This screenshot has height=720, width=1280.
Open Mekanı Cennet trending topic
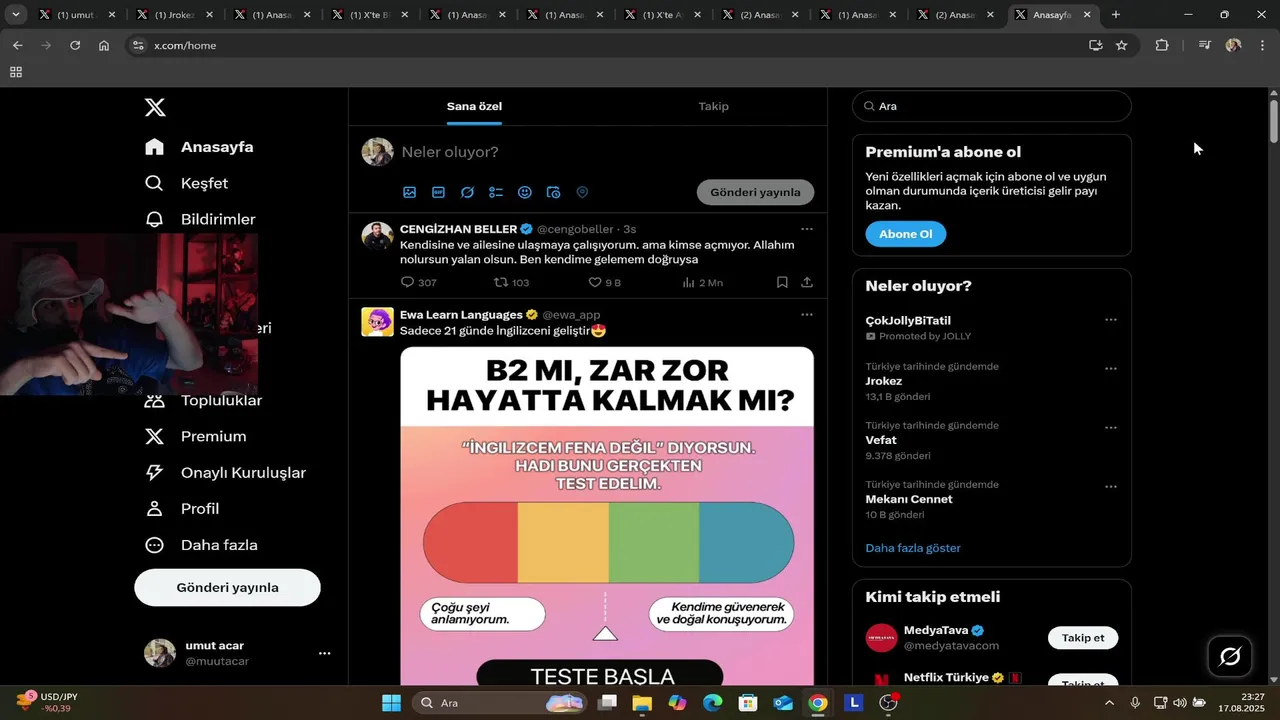[908, 499]
